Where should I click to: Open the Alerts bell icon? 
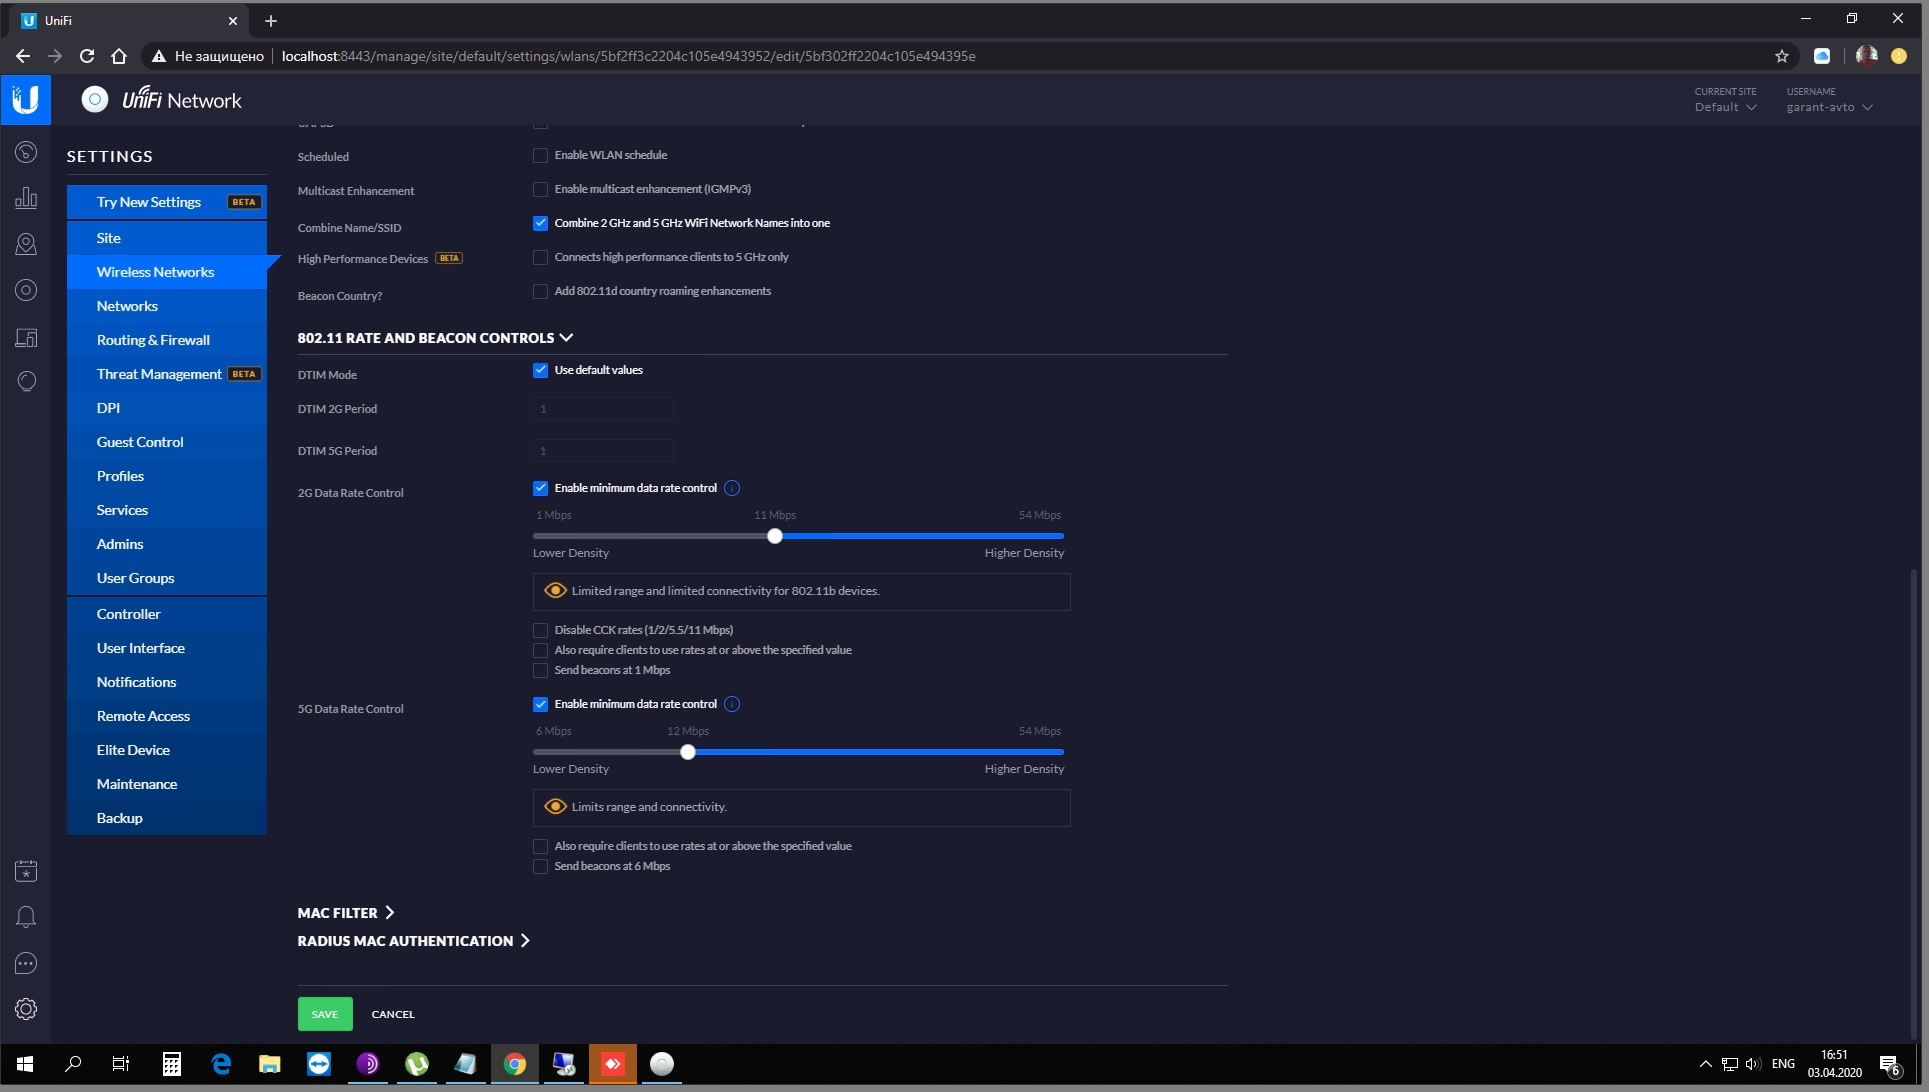(26, 917)
